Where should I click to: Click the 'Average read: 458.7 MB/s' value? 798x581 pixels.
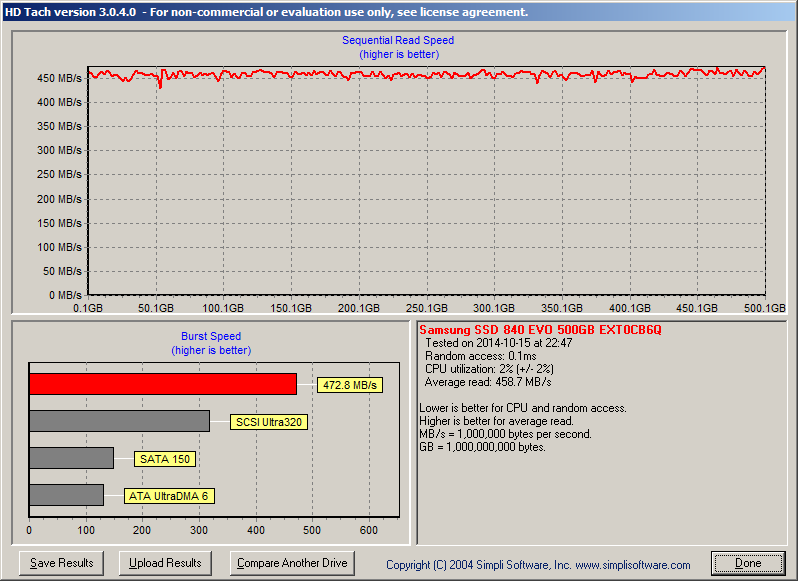click(488, 382)
